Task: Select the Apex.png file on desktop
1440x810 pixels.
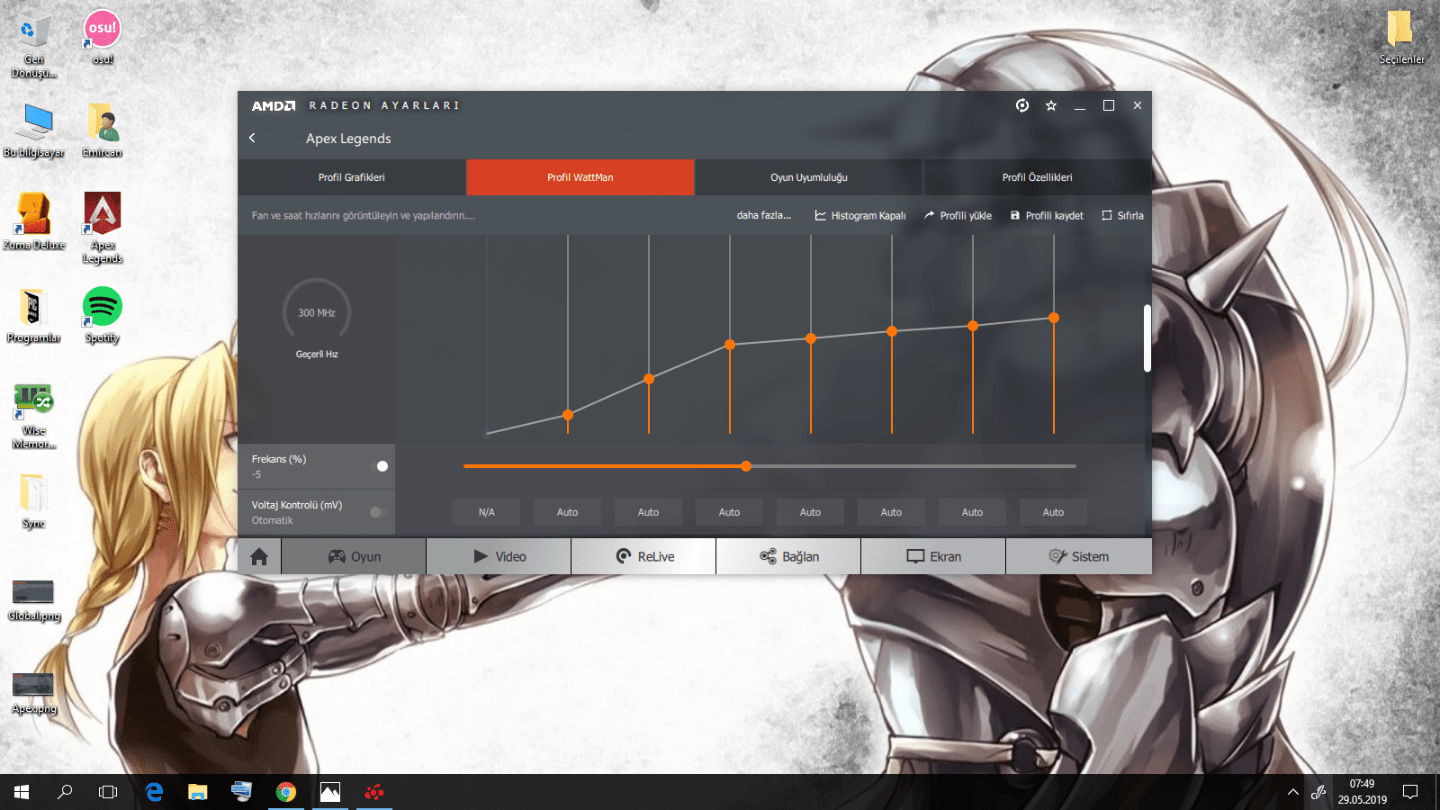Action: point(34,692)
